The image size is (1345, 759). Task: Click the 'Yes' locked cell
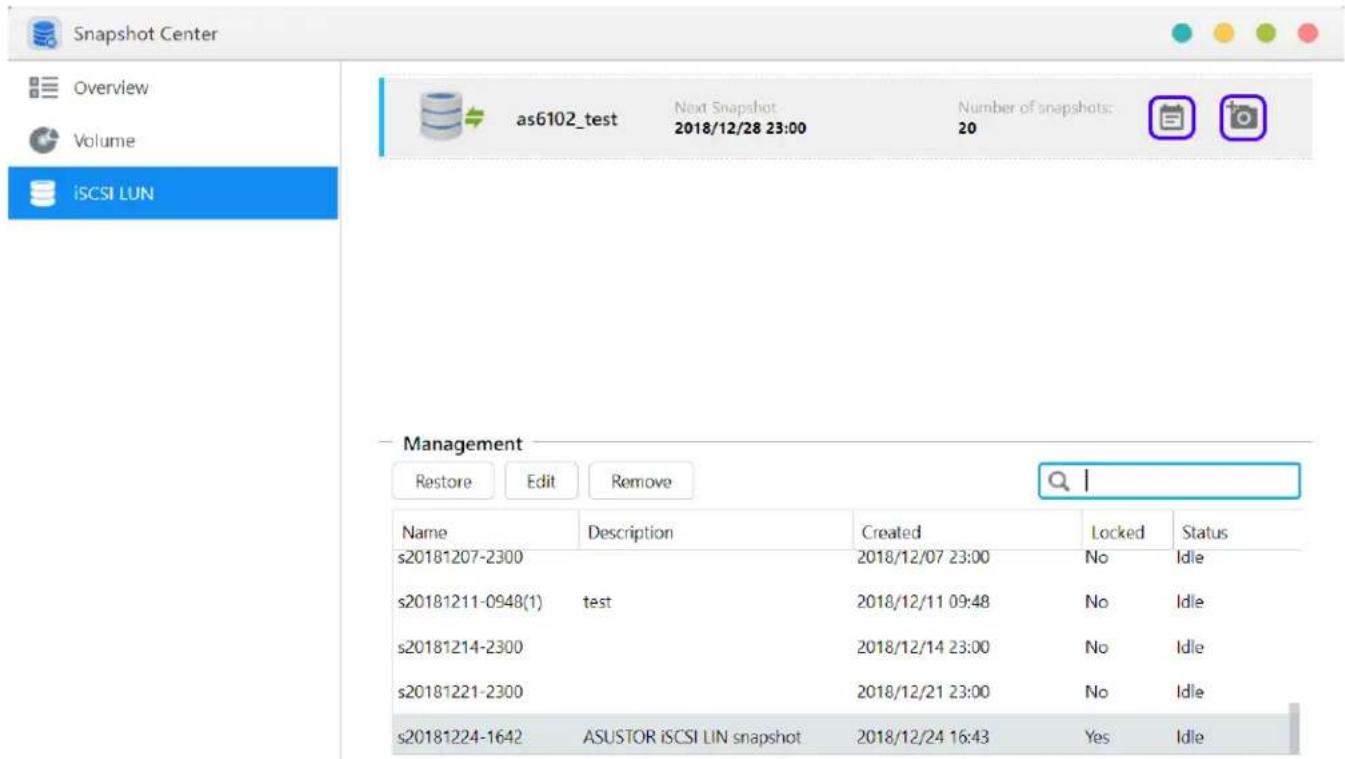[1097, 738]
